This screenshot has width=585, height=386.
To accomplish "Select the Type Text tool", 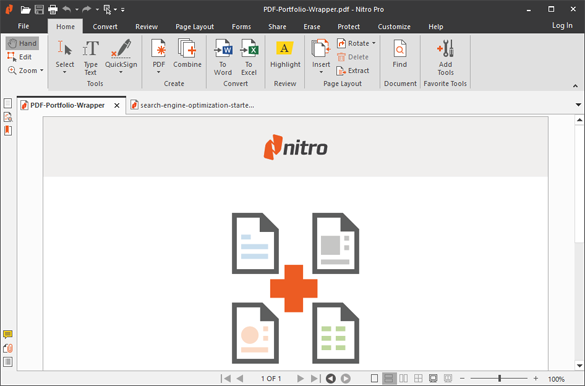I will pyautogui.click(x=91, y=57).
